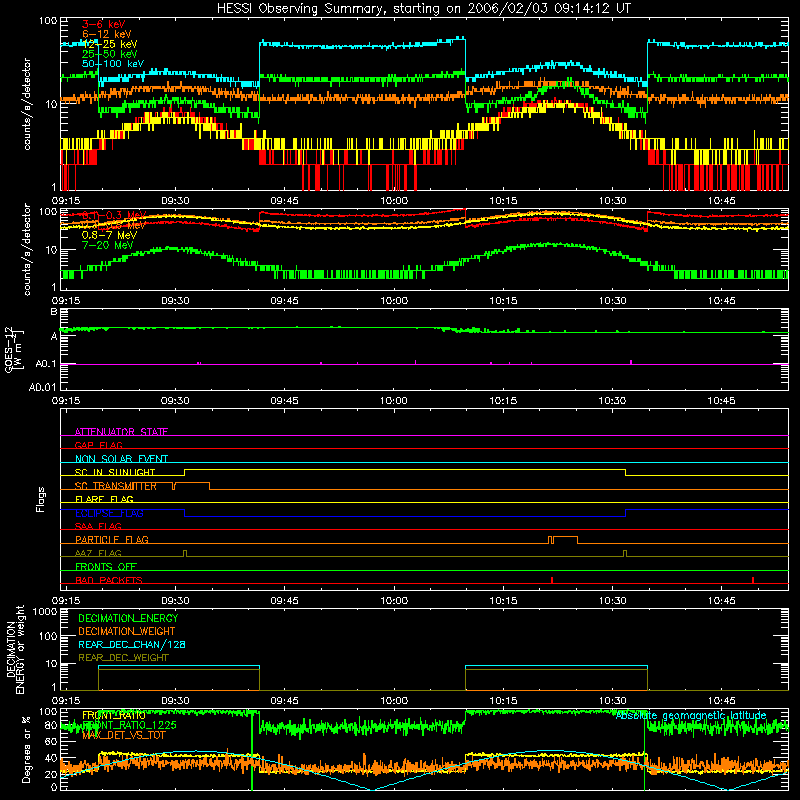Click the SAA_FLAG label
Image resolution: width=800 pixels, height=800 pixels.
[x=98, y=526]
